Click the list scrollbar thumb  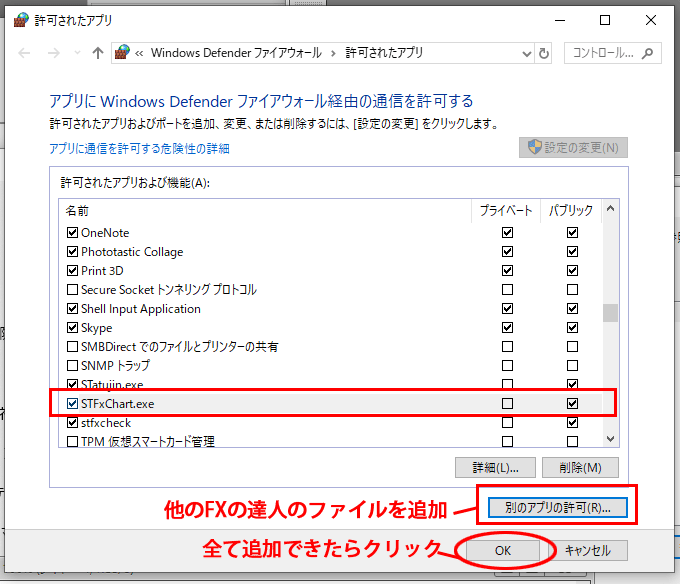click(610, 313)
